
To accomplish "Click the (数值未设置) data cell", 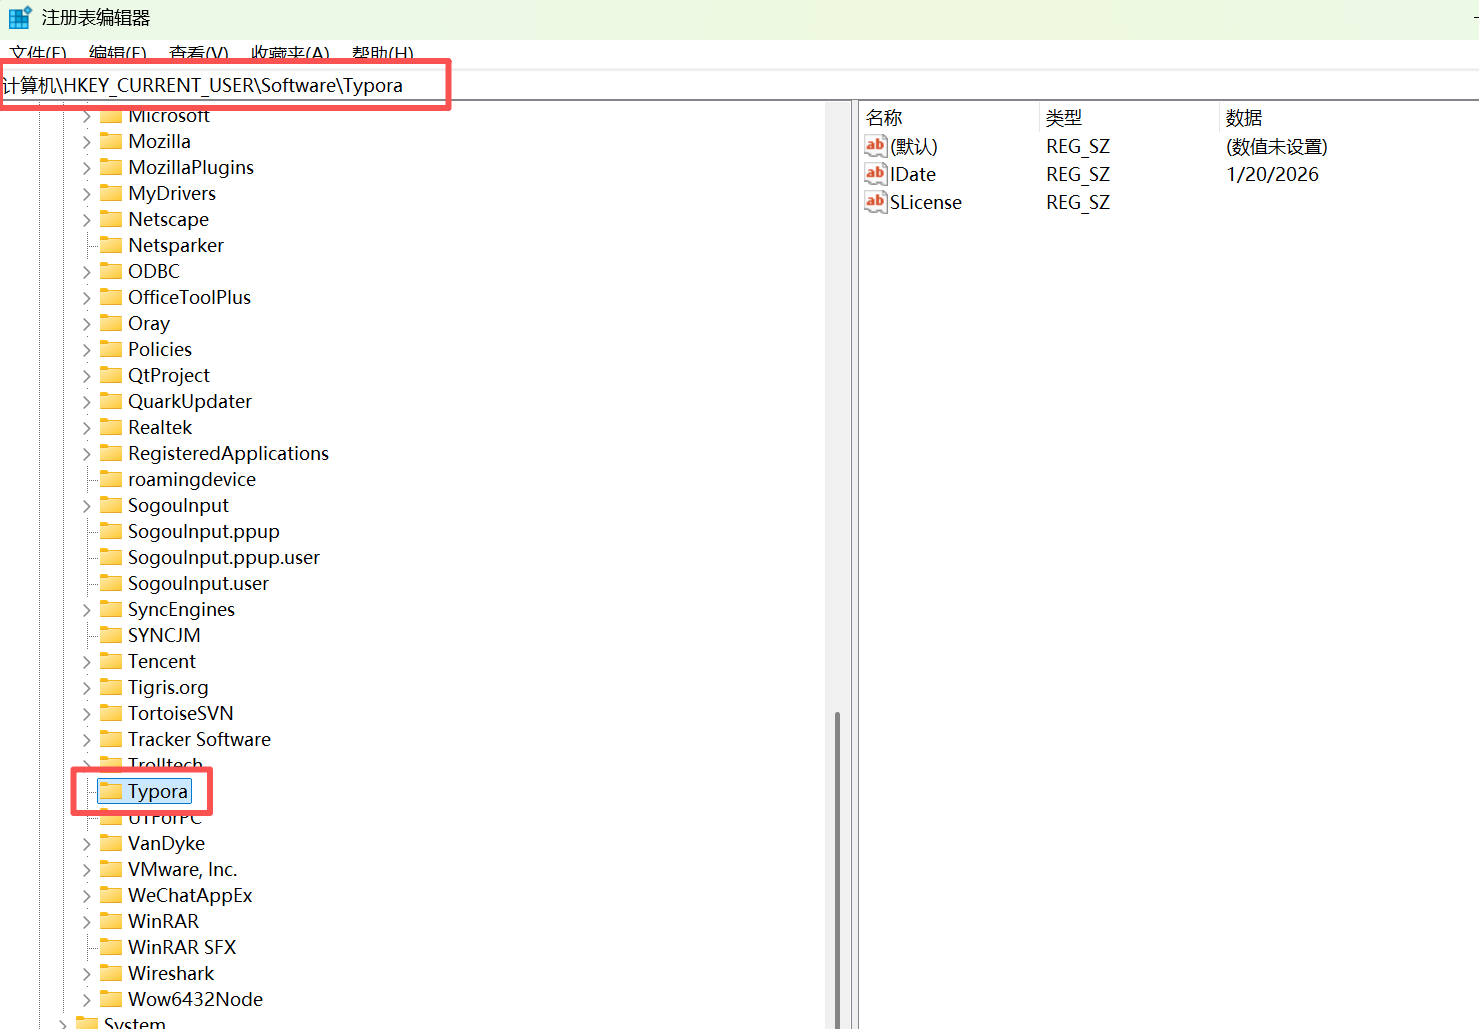I will (x=1277, y=146).
